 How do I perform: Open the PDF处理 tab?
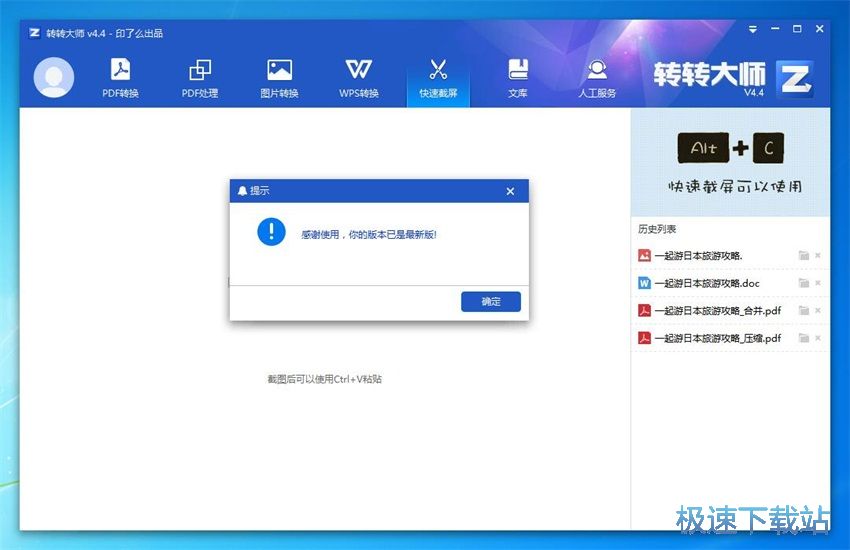click(199, 77)
